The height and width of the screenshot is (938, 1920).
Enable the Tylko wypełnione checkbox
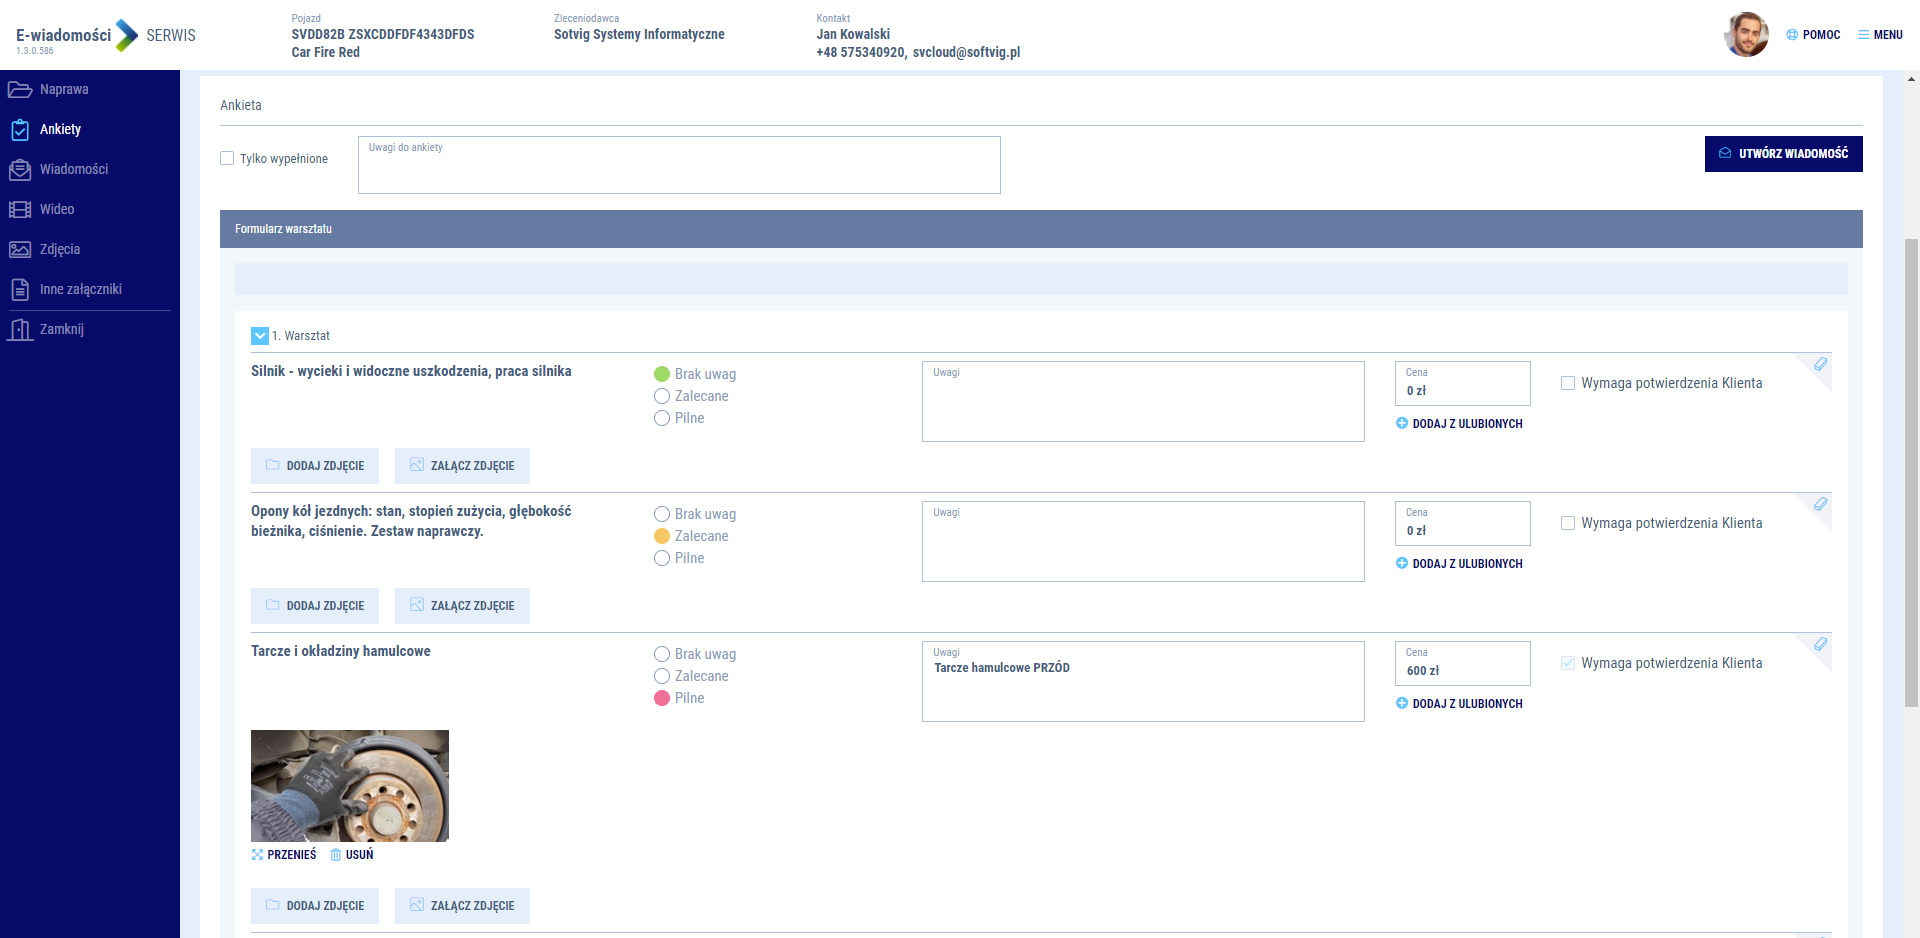(x=227, y=158)
